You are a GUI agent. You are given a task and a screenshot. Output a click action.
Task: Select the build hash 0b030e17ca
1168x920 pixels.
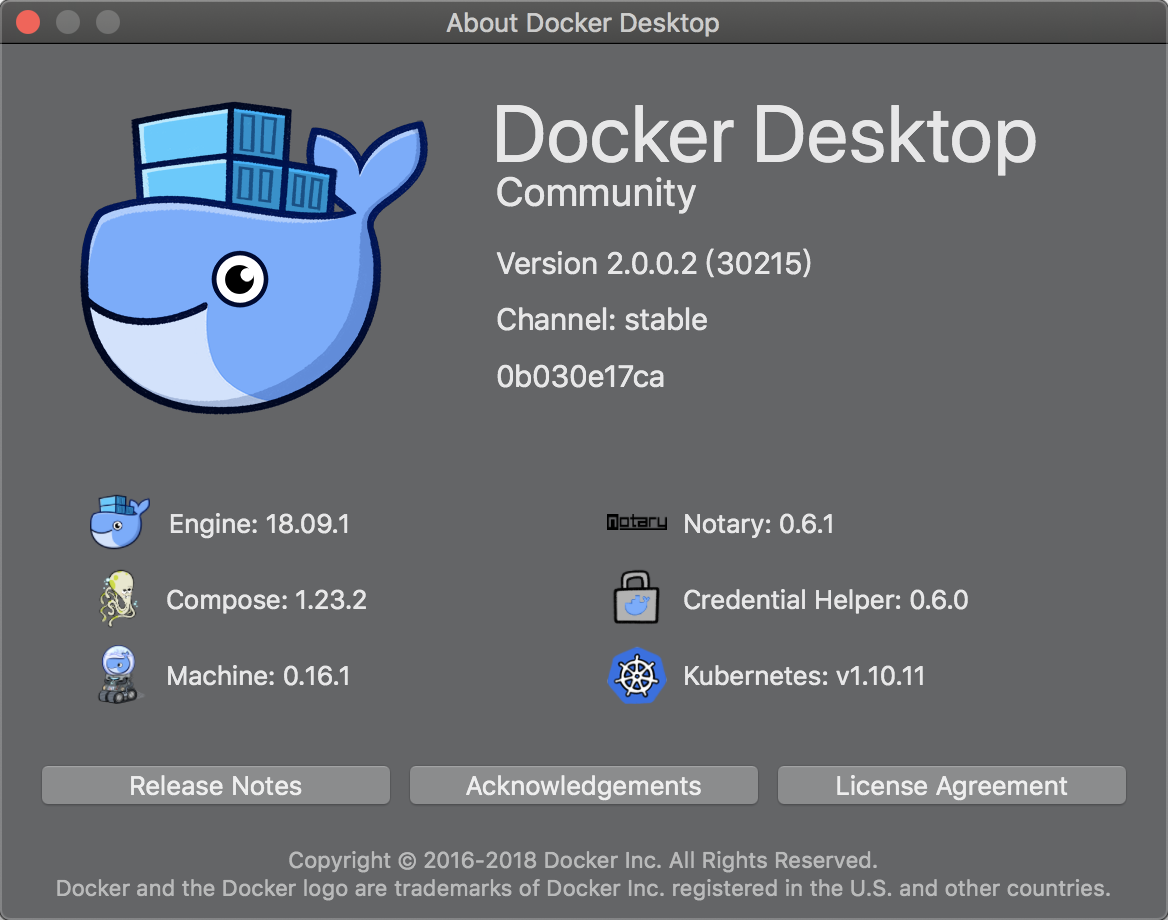click(580, 377)
